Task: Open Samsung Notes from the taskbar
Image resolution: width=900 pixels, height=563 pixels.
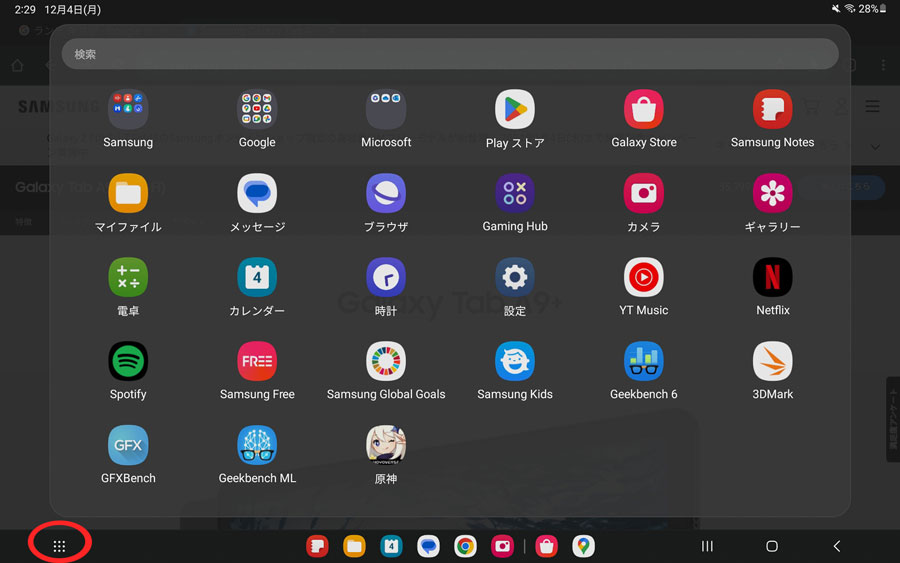Action: [317, 546]
